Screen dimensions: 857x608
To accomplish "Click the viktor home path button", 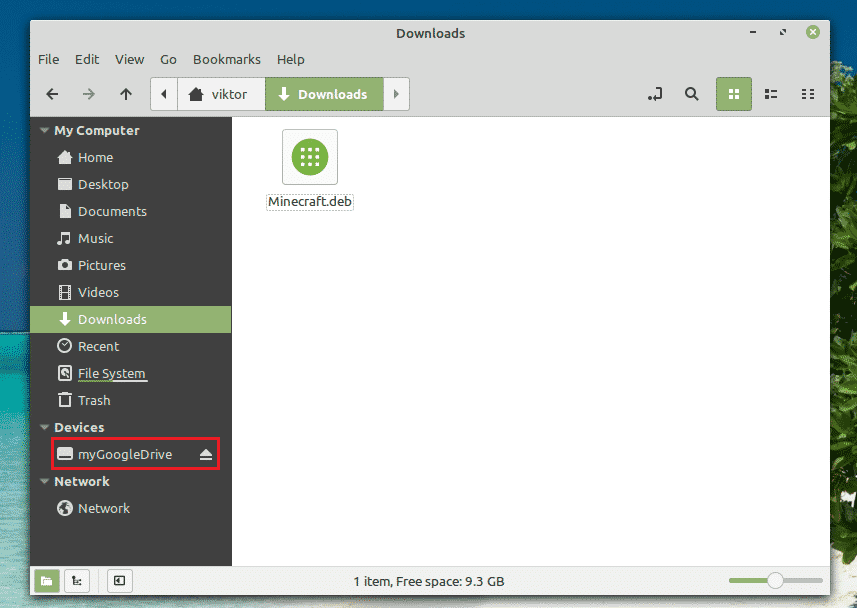I will tap(221, 94).
